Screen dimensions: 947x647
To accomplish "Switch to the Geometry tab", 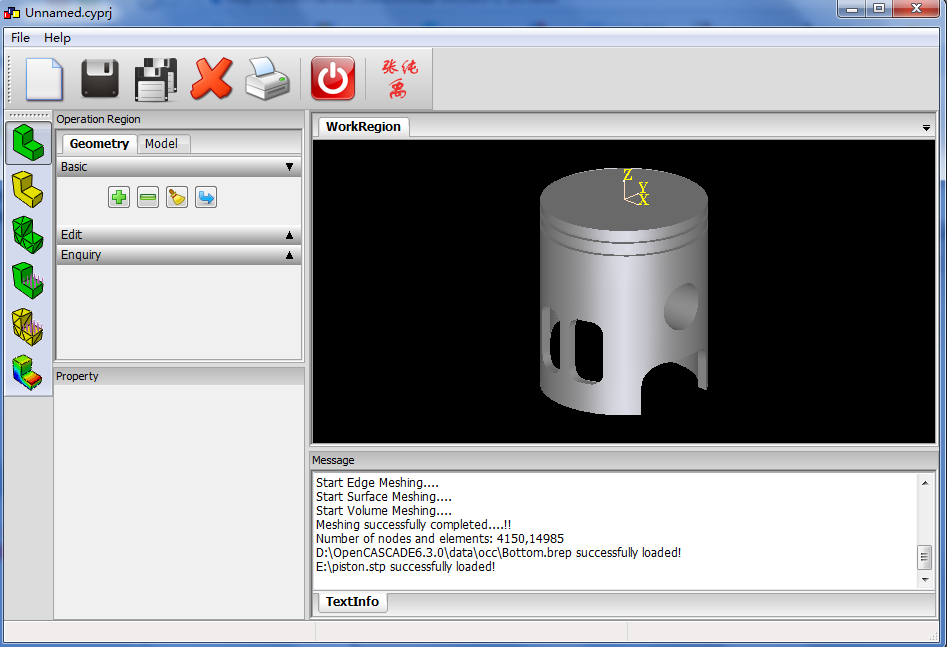I will pos(99,144).
